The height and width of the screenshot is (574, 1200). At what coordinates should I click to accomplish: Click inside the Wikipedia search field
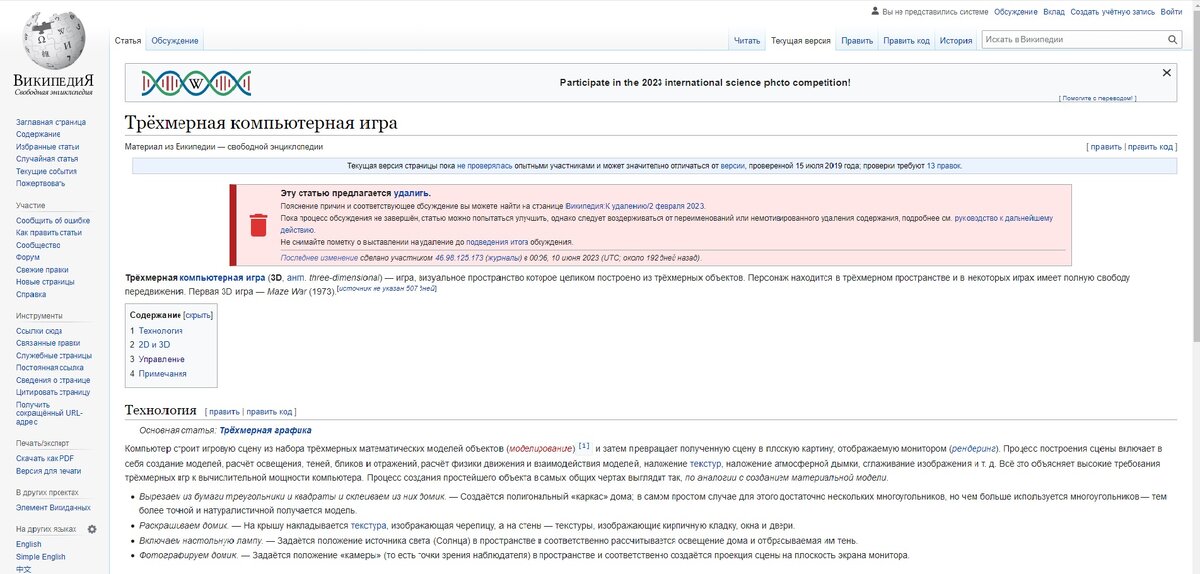(1073, 39)
